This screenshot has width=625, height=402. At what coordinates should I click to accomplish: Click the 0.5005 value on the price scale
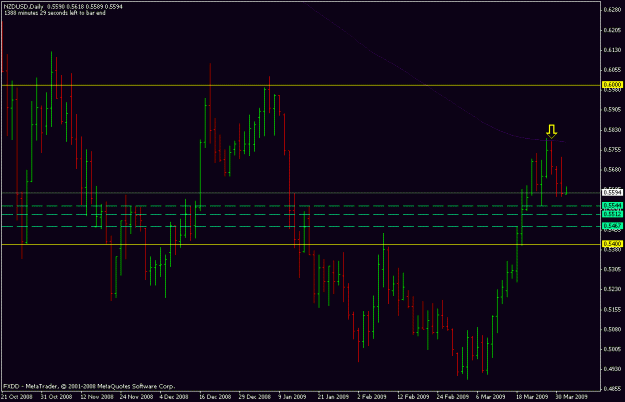(x=612, y=349)
